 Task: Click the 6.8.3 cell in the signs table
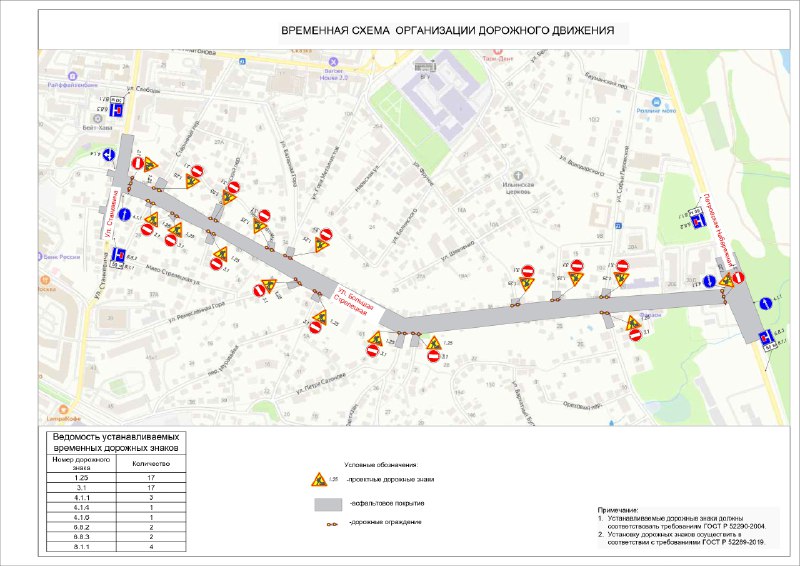[x=82, y=537]
